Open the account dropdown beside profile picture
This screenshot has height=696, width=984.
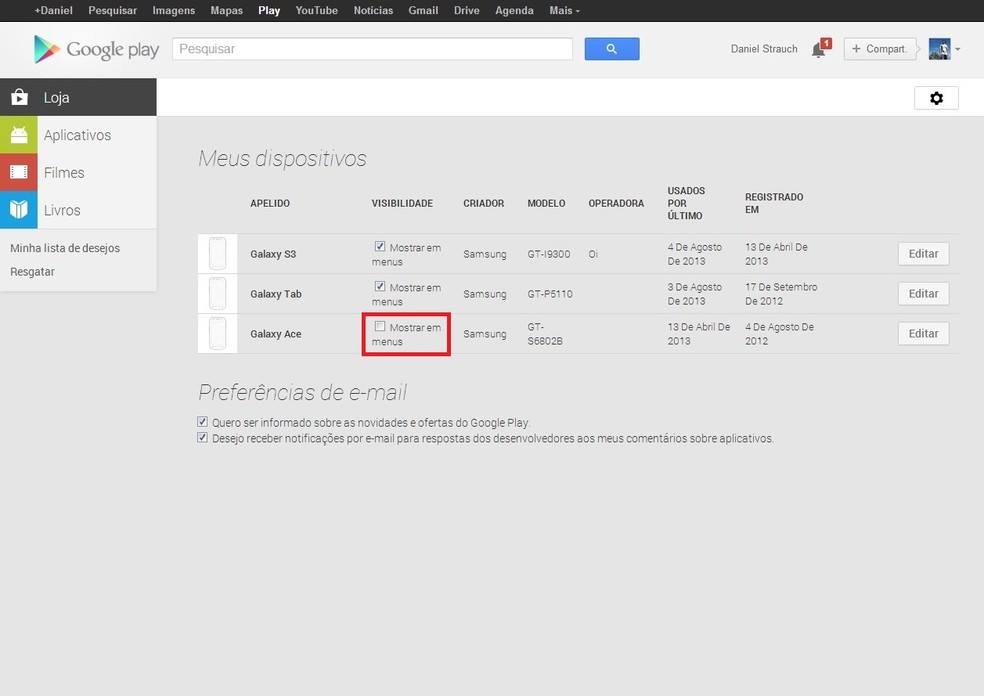(957, 48)
